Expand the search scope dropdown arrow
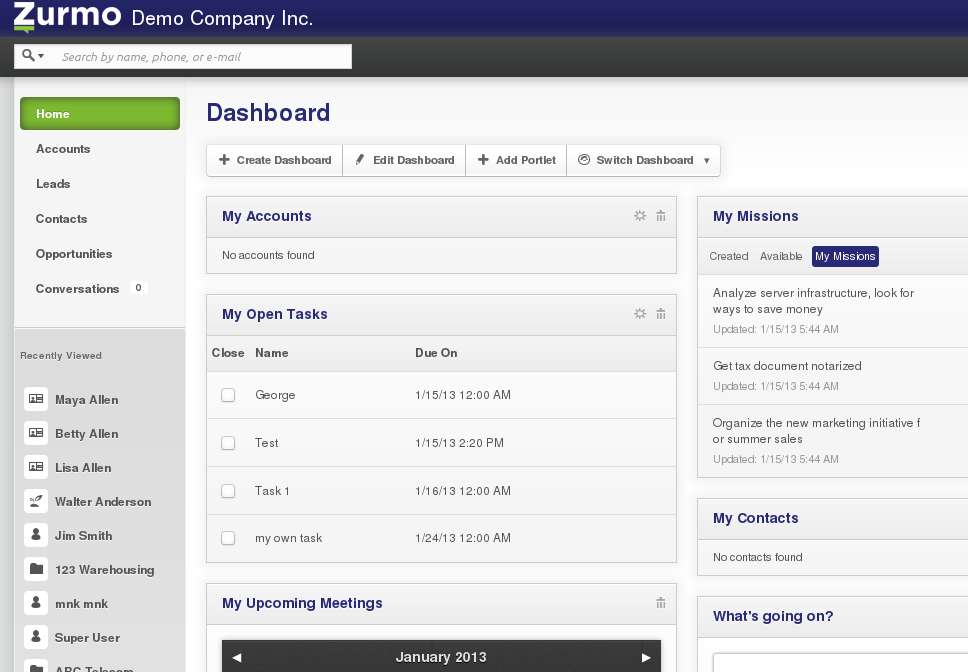968x672 pixels. click(x=33, y=56)
